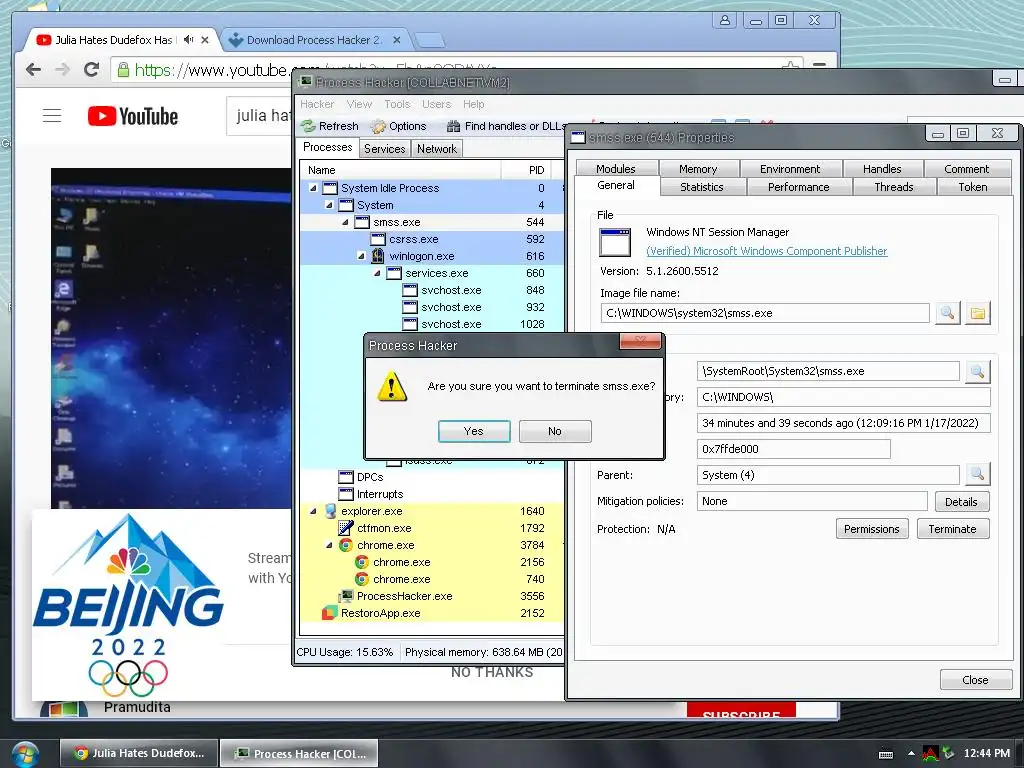The width and height of the screenshot is (1024, 768).
Task: Collapse the parent chrome.exe 3784 node
Action: click(329, 545)
